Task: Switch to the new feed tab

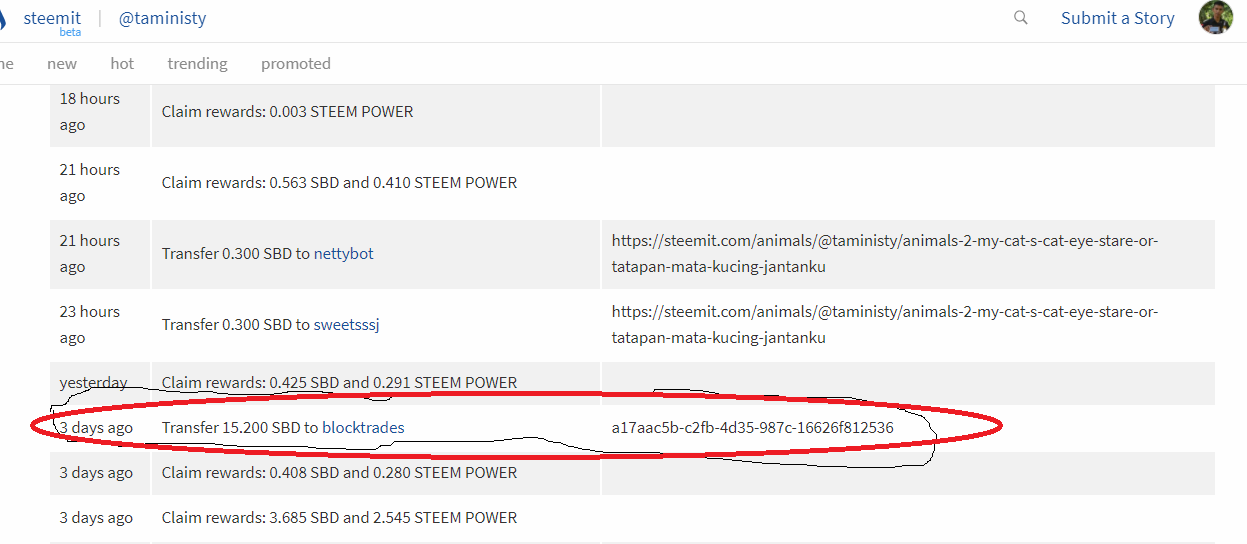Action: (62, 63)
